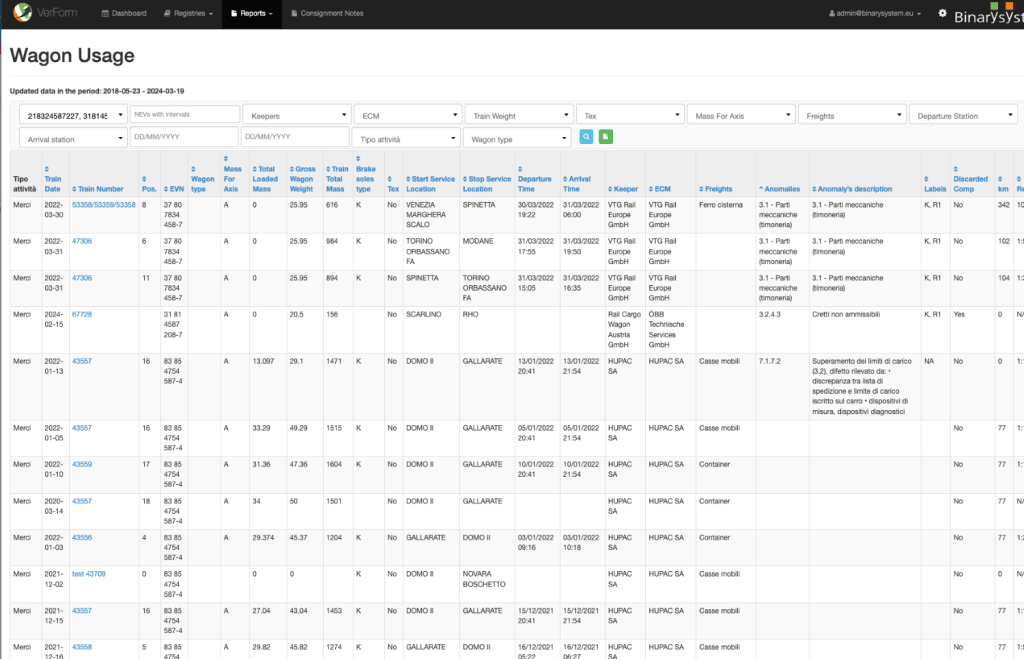Select the Wagon Usage page heading
1024x659 pixels.
(72, 56)
